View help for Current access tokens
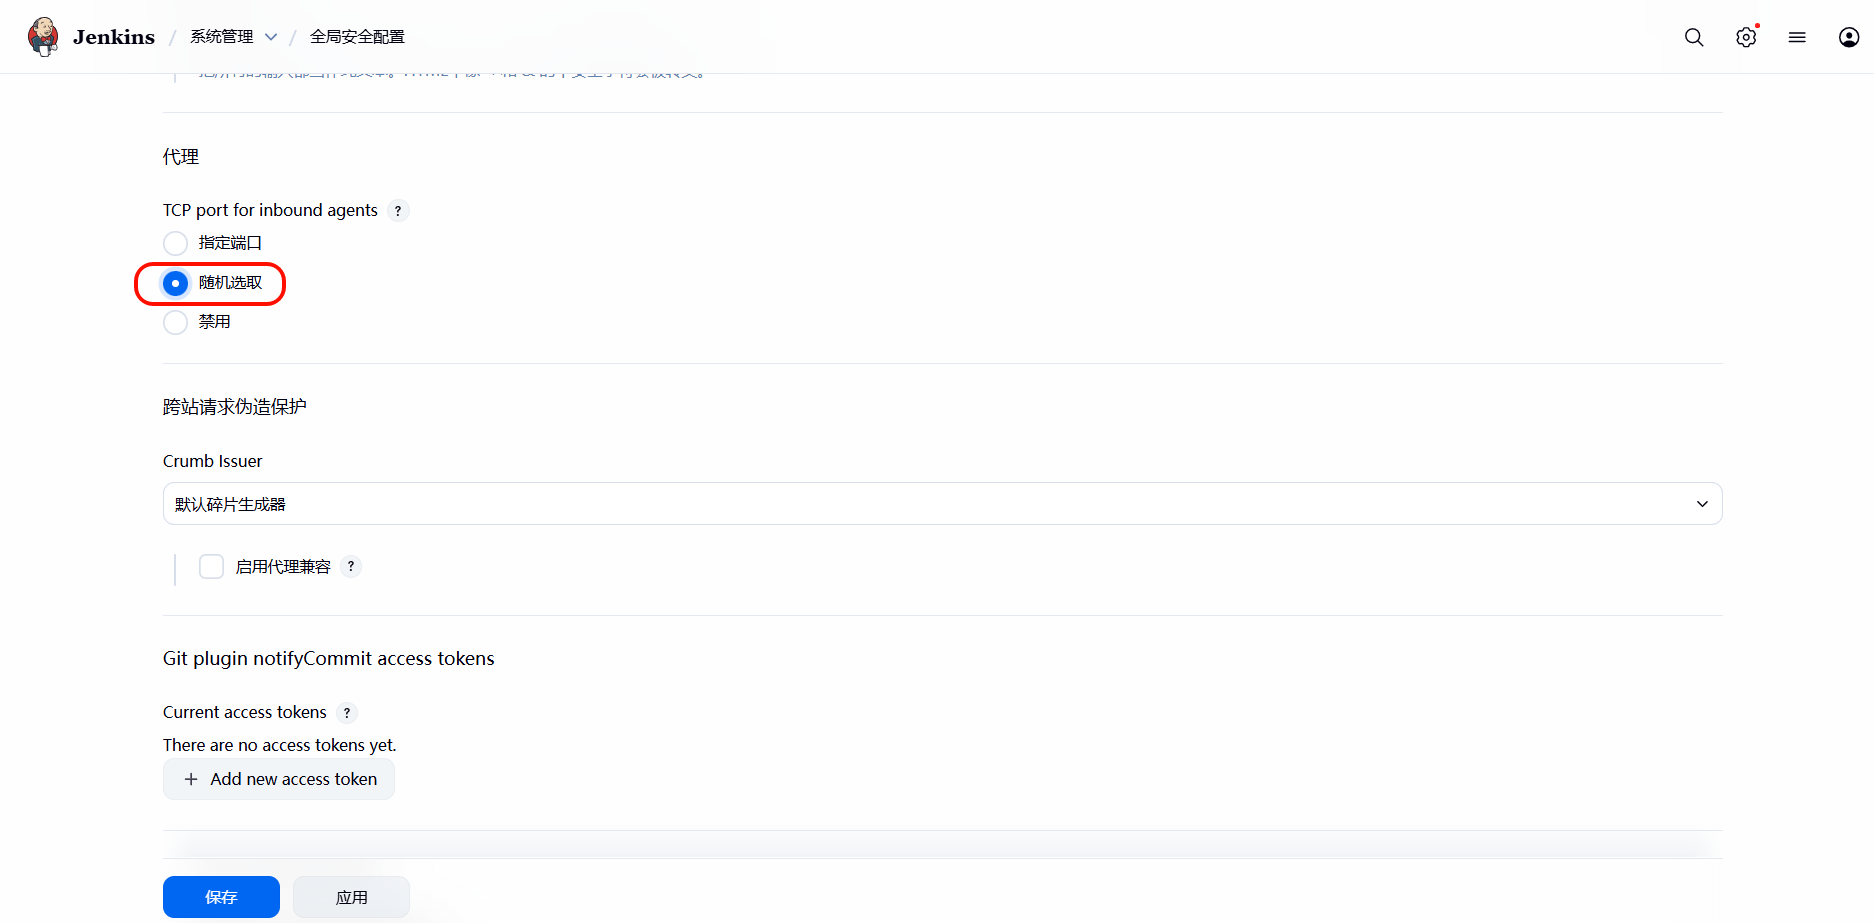 point(347,712)
